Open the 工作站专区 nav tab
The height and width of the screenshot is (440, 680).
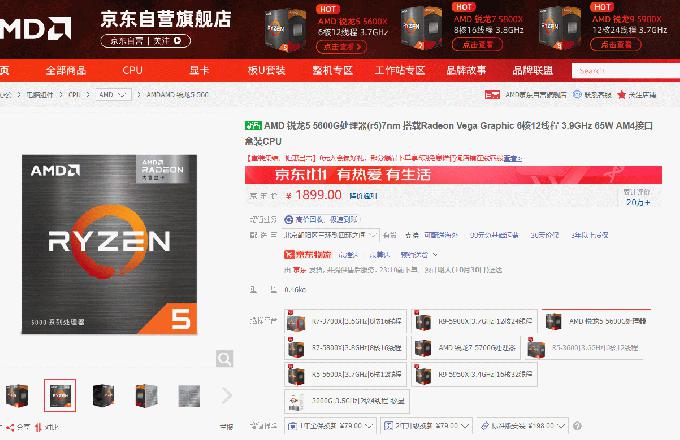[400, 70]
